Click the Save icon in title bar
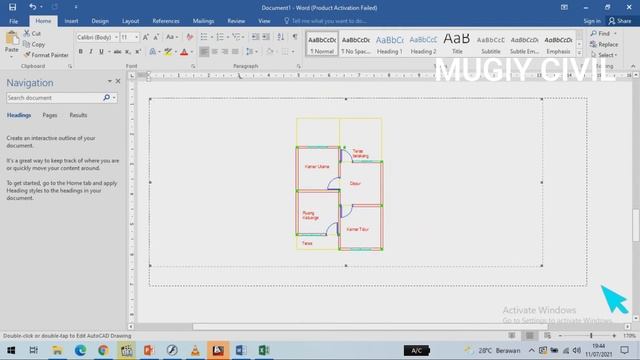 (12, 7)
